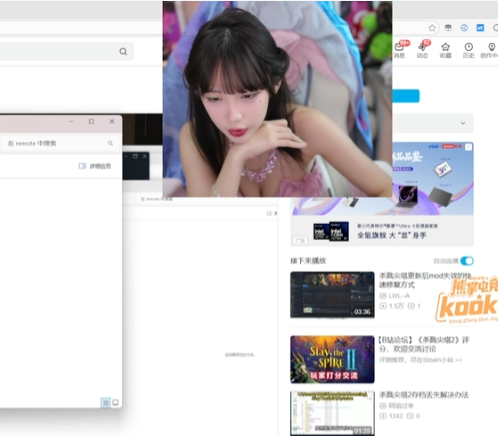
Task: Open the blue square browser extension icon
Action: pyautogui.click(x=480, y=28)
